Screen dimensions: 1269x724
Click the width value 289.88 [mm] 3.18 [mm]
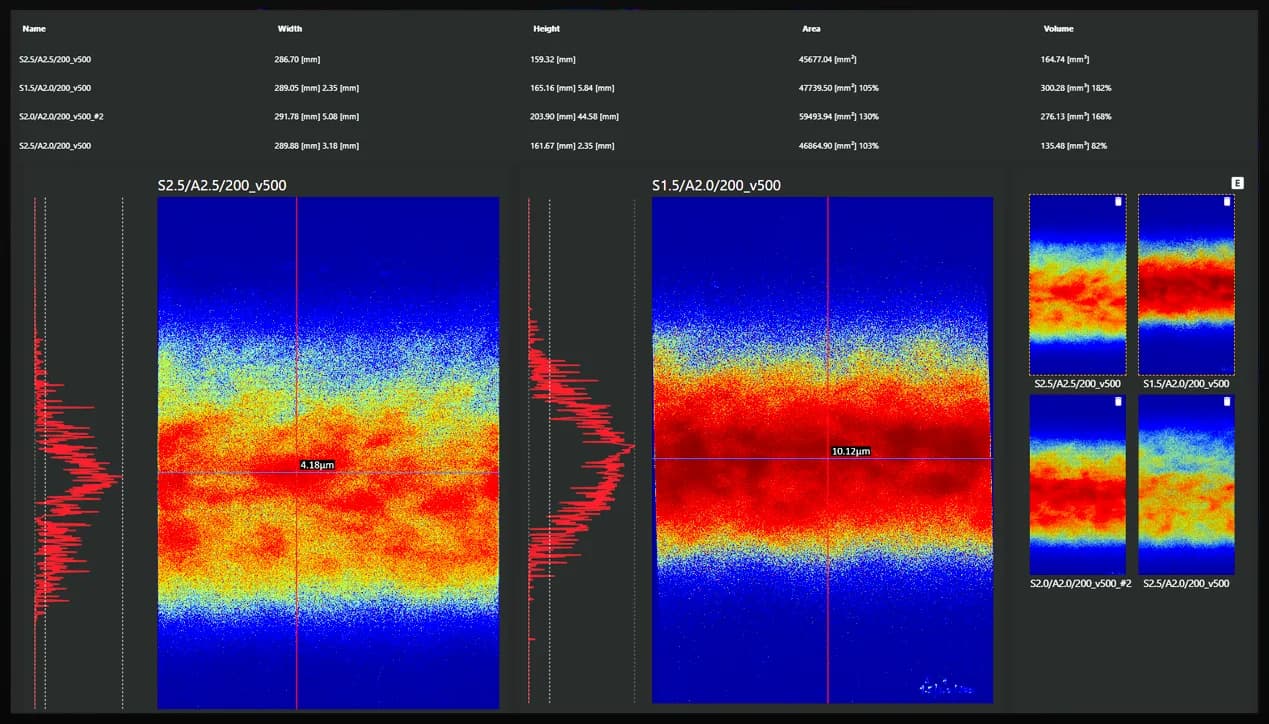tap(316, 146)
